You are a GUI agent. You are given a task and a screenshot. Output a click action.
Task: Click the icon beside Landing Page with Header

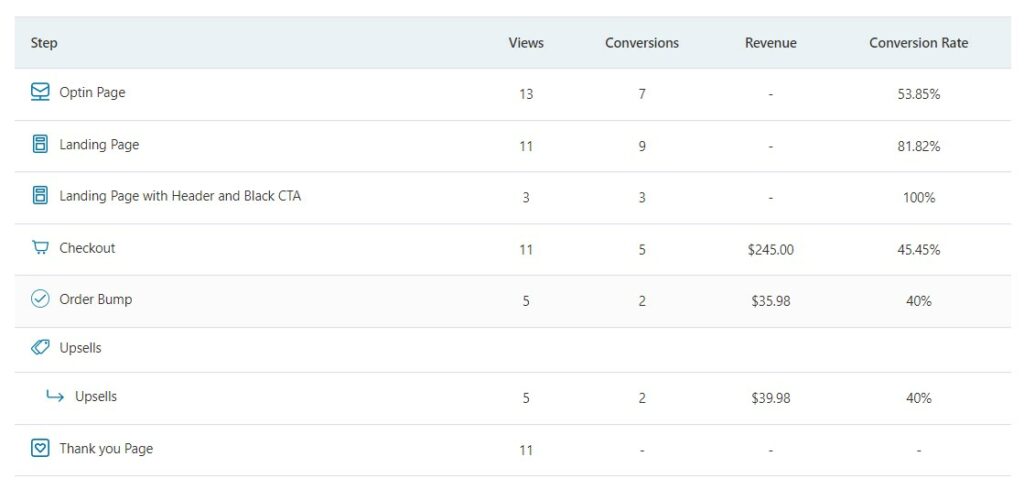(x=40, y=195)
